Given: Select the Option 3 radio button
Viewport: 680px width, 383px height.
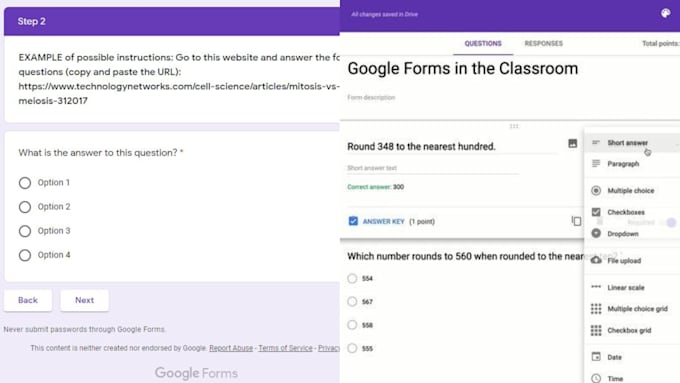Looking at the screenshot, I should point(25,231).
